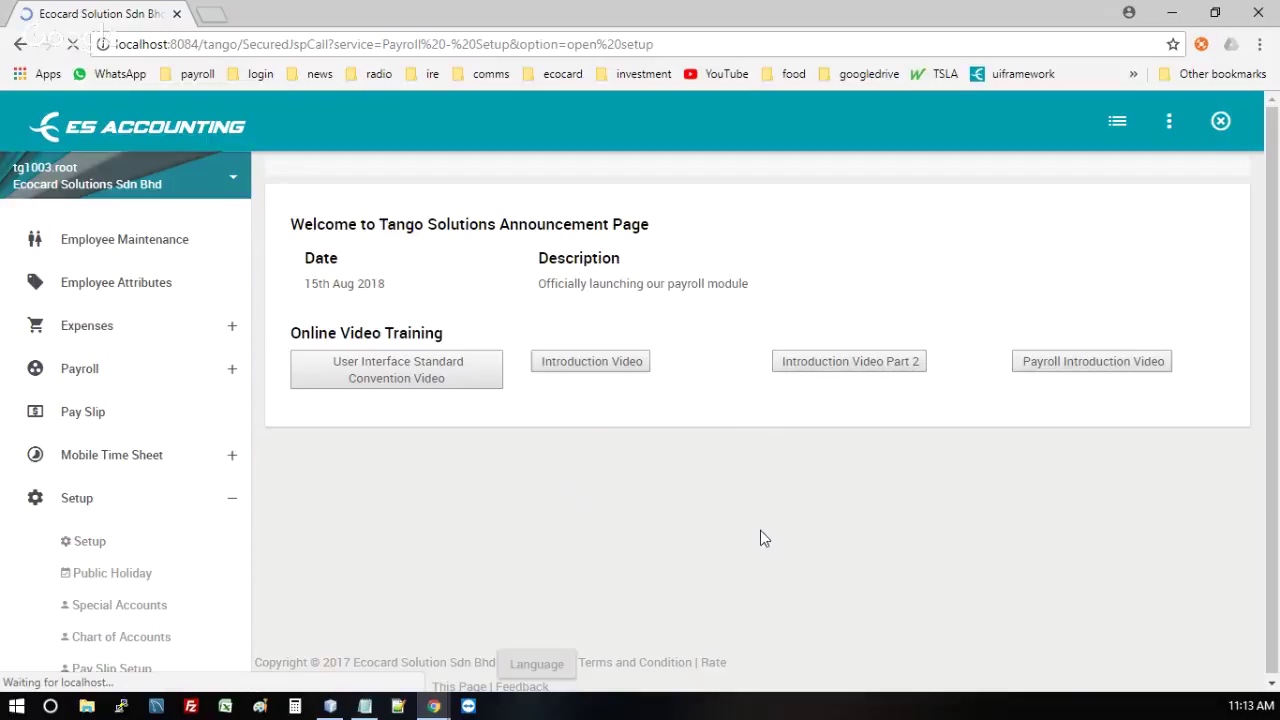The width and height of the screenshot is (1280, 720).
Task: Open the ecocard bookmarks folder
Action: click(552, 74)
